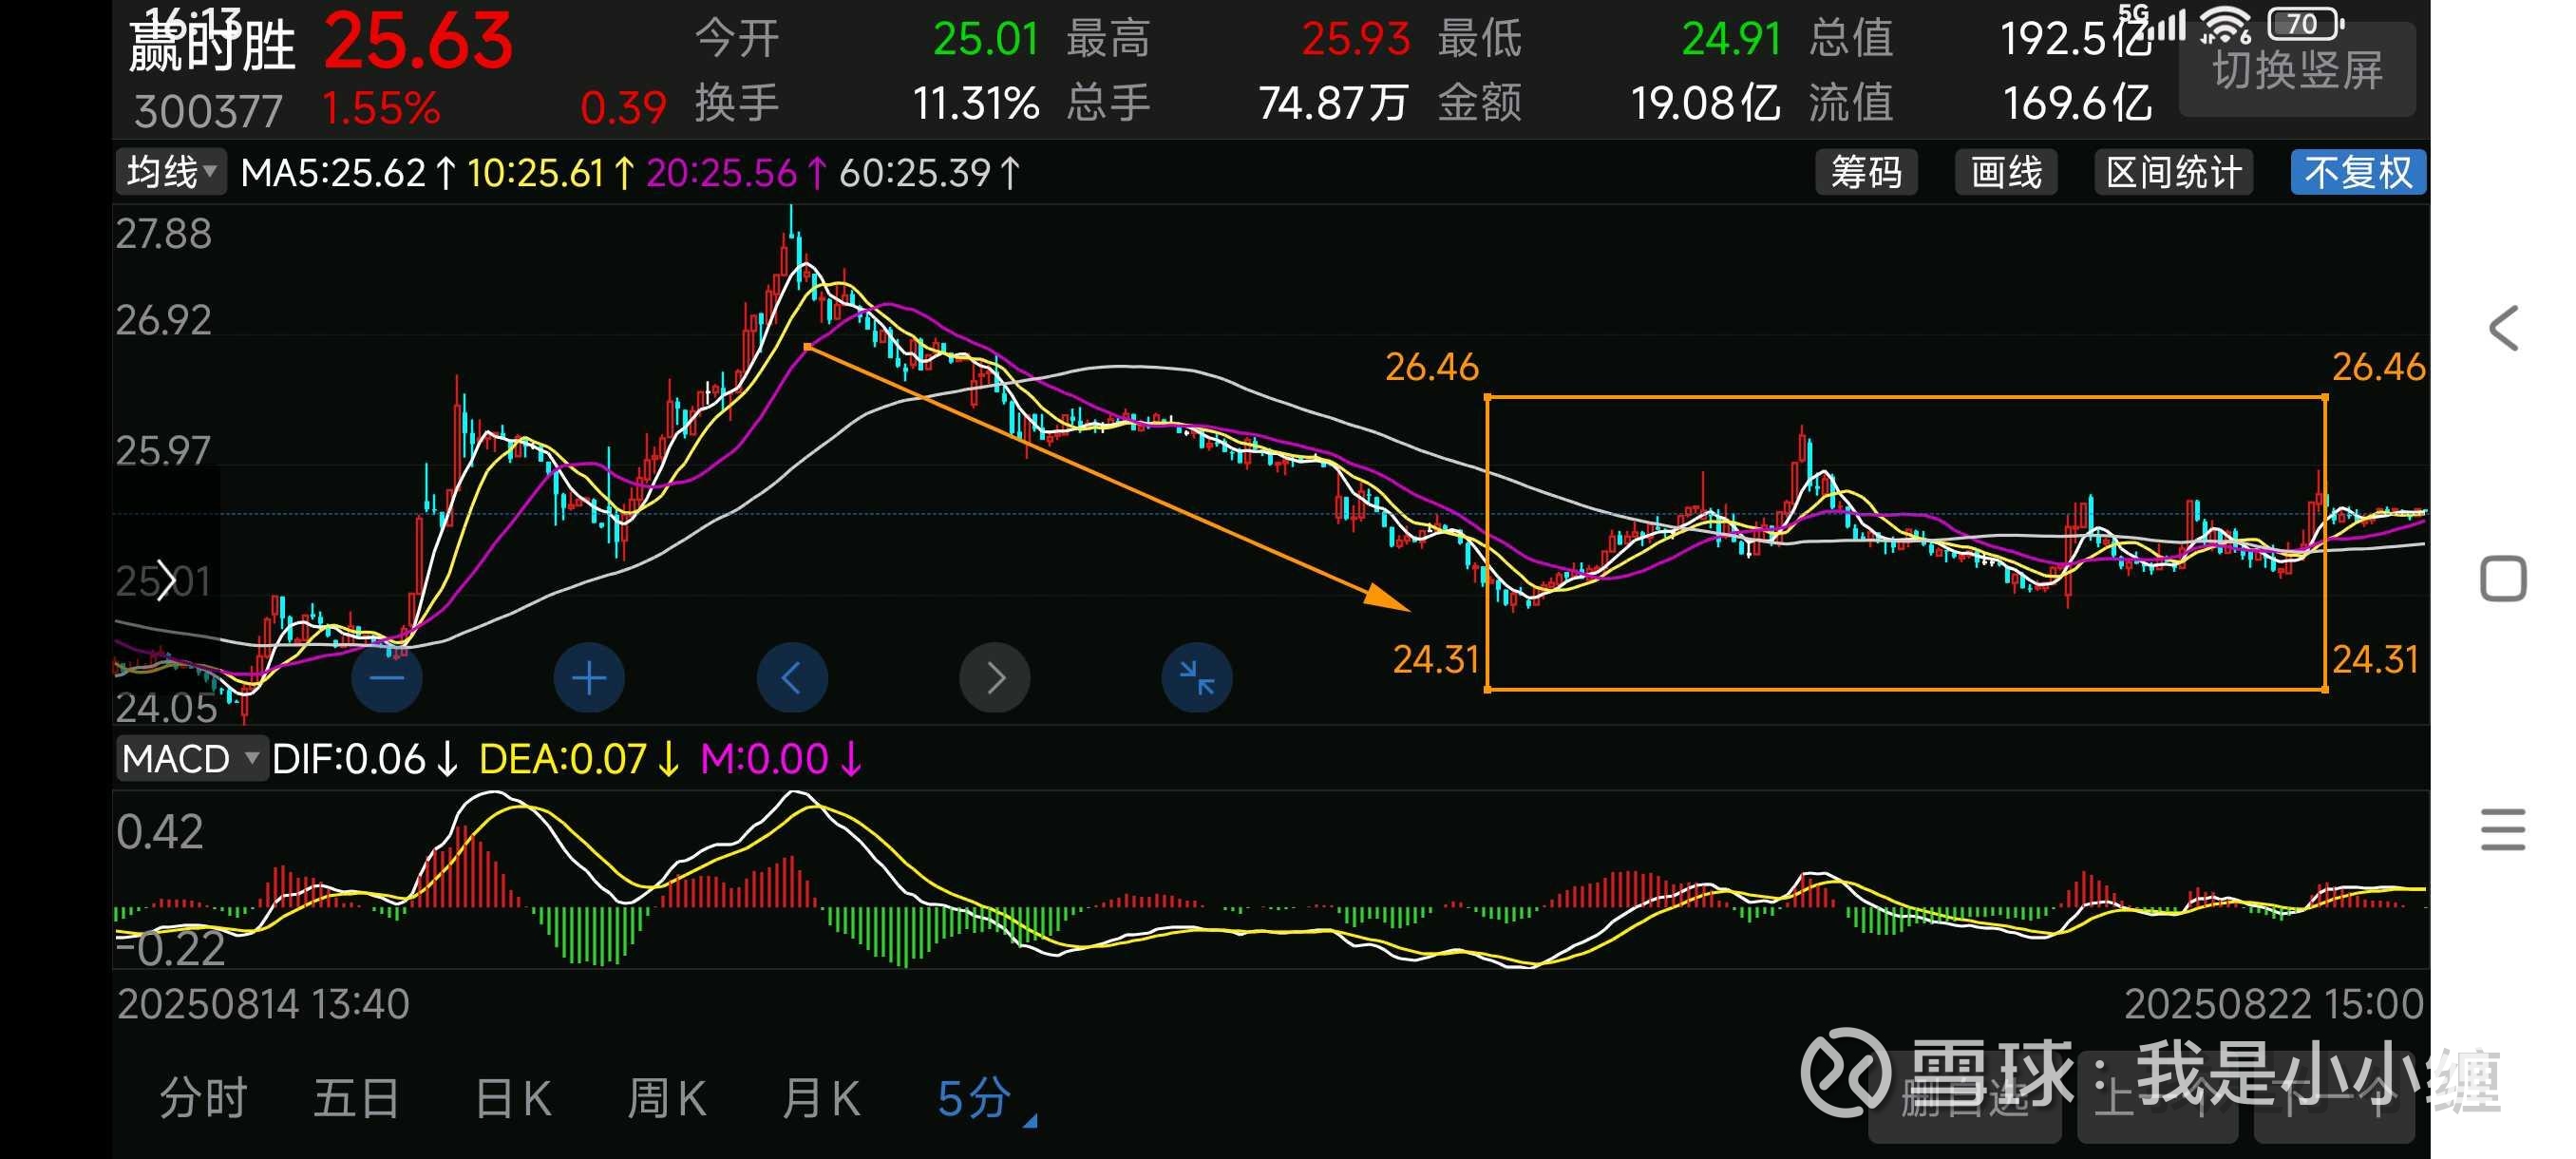Tap the Android back navigation arrow
The height and width of the screenshot is (1159, 2576).
pos(2503,328)
